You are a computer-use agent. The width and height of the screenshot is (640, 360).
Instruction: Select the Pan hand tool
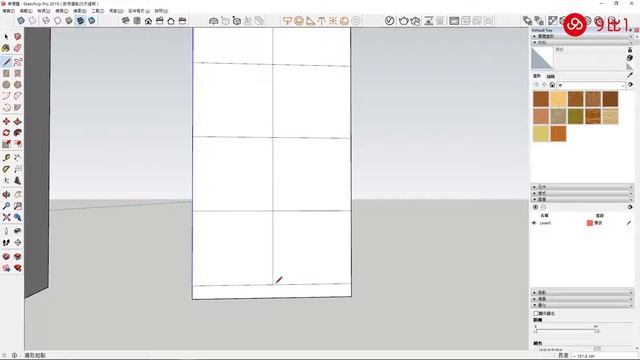(18, 195)
